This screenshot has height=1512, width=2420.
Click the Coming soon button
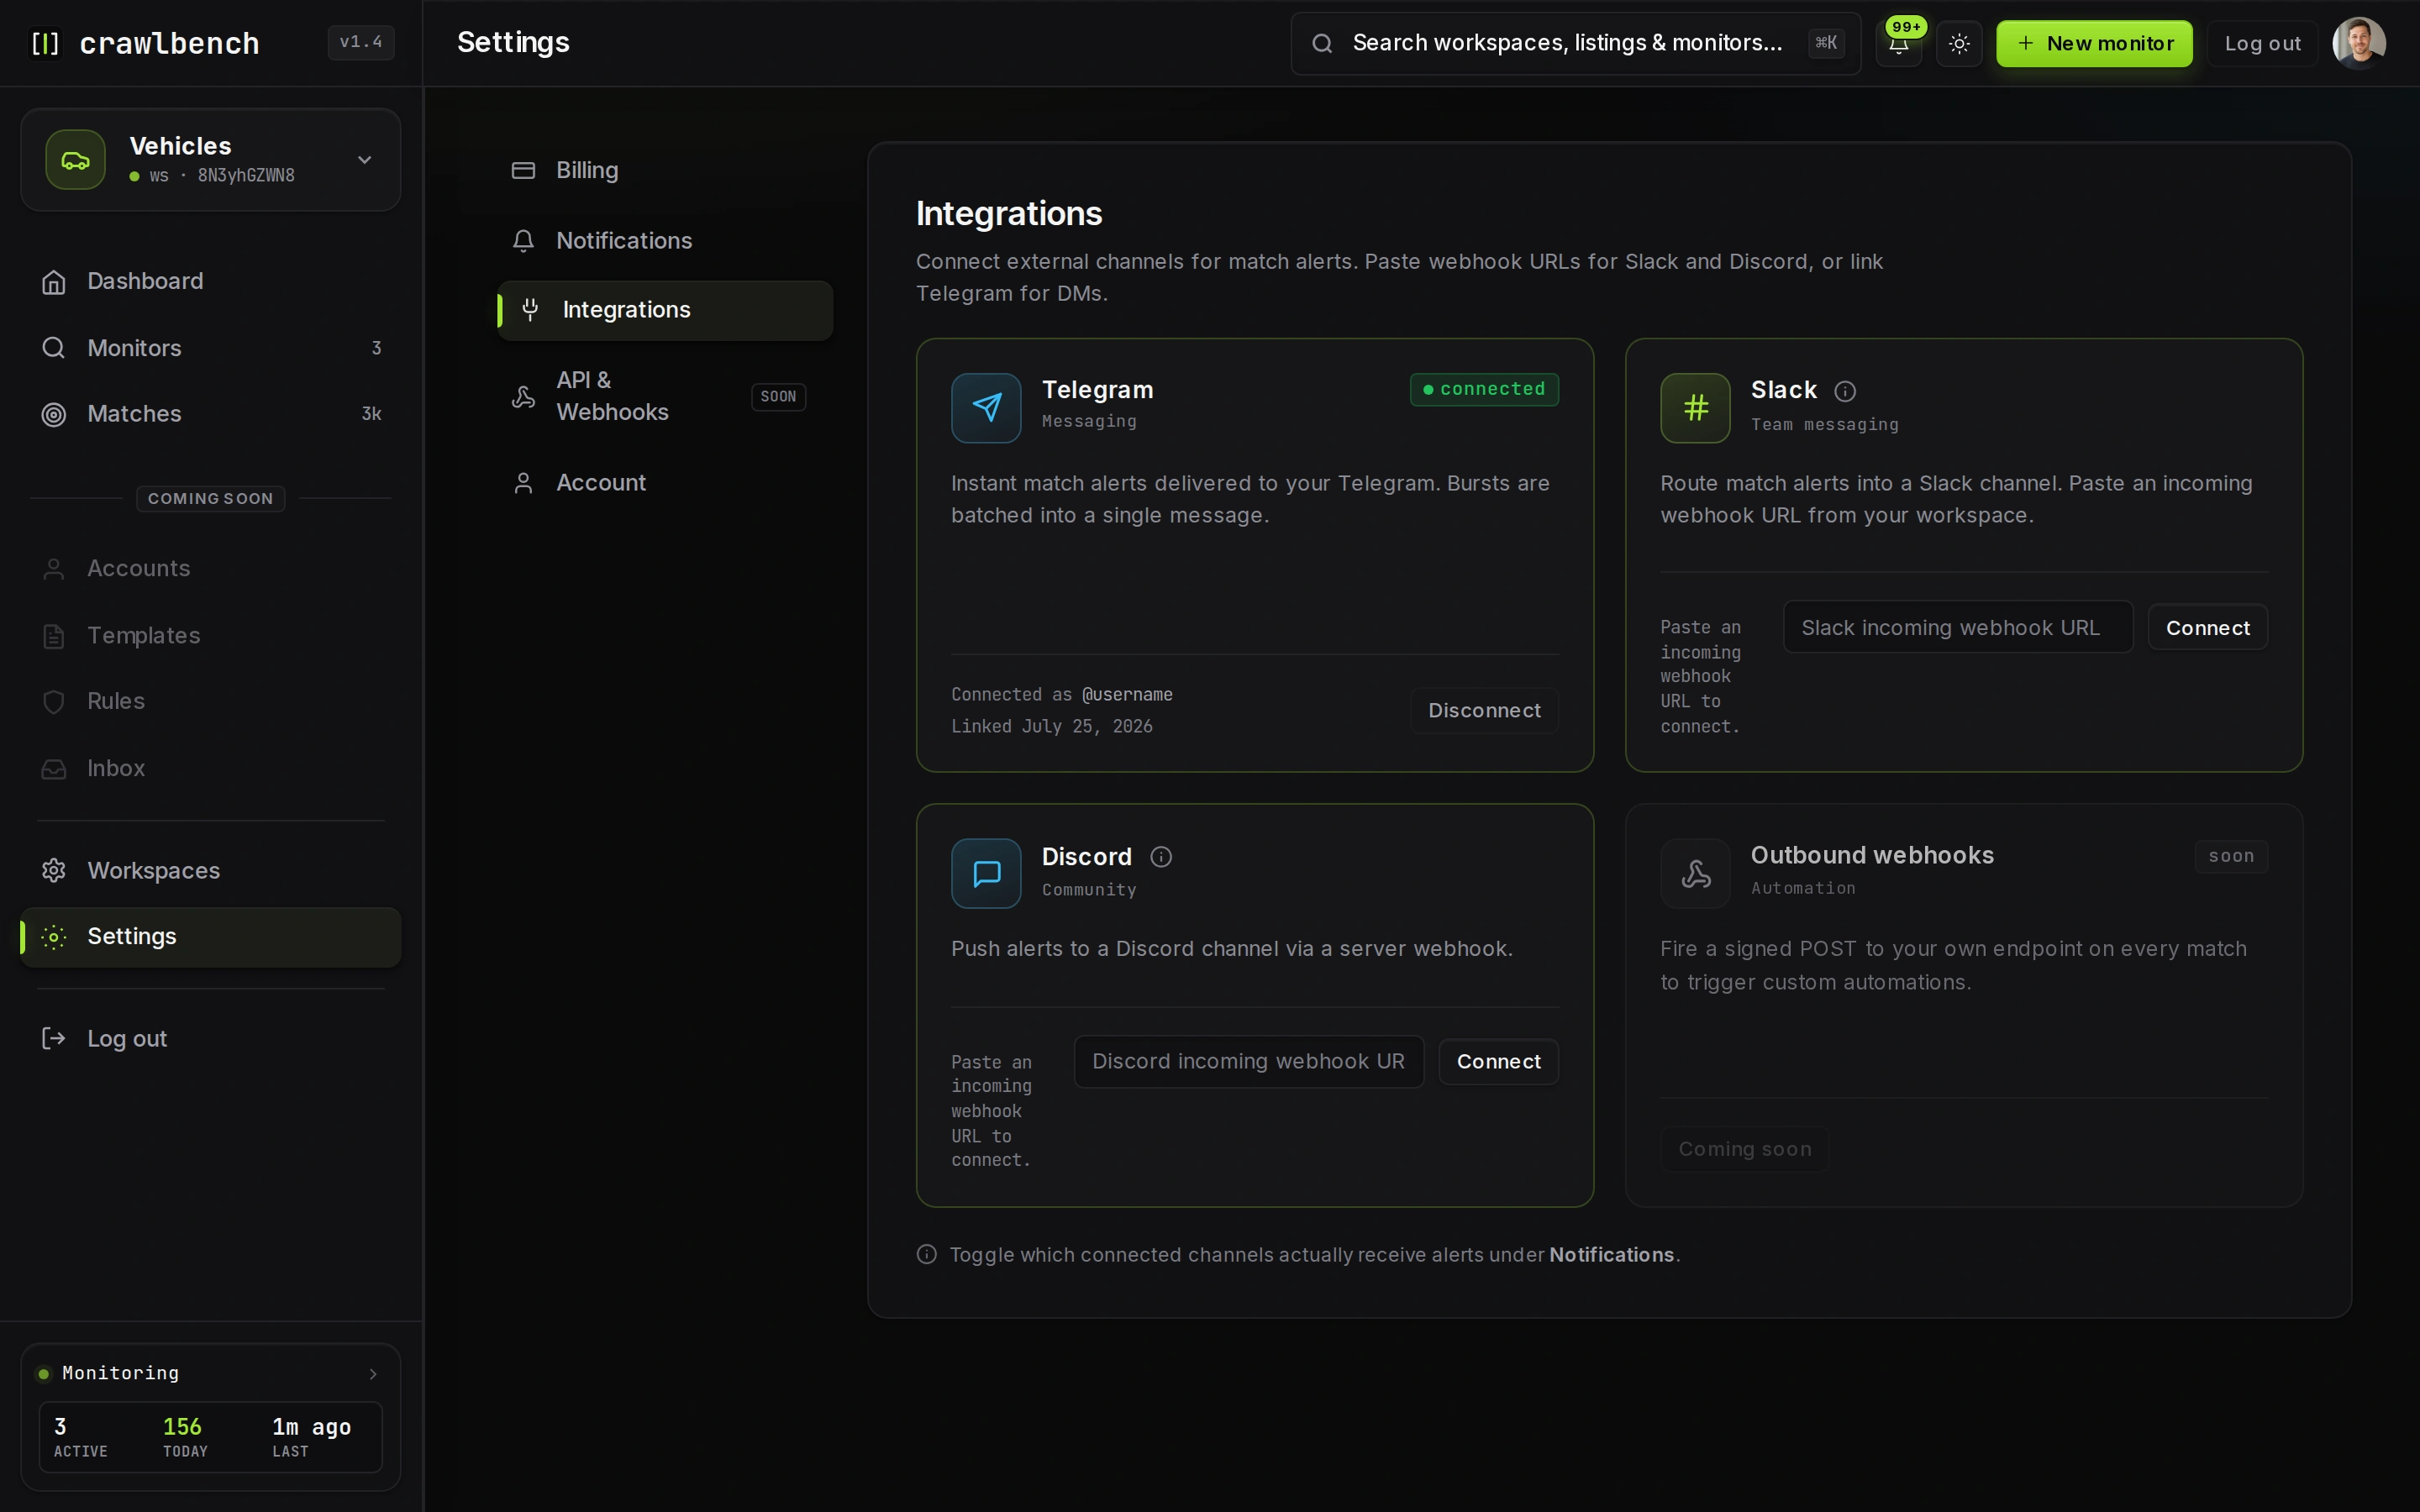1745,1149
